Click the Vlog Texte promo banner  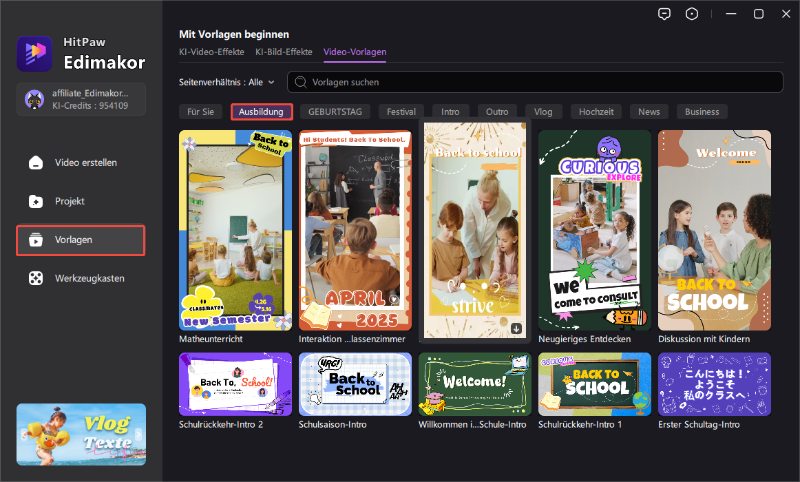click(x=81, y=434)
